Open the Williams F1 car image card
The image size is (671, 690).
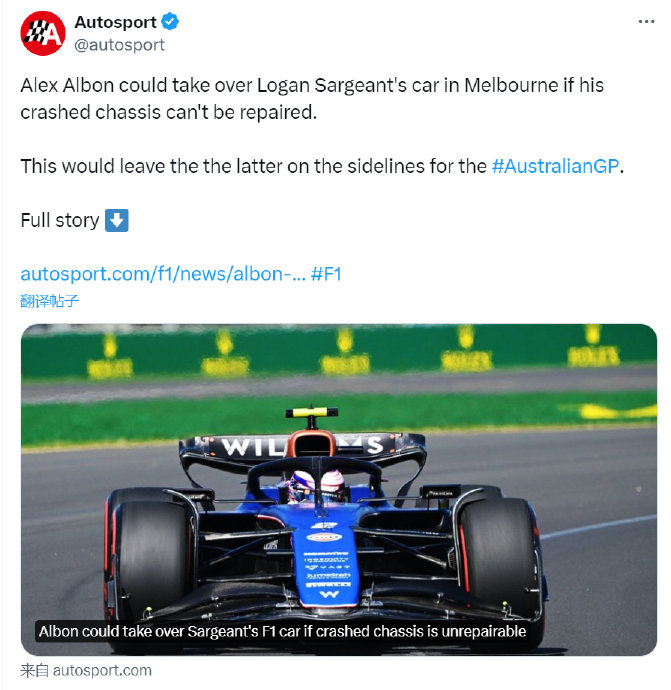click(339, 489)
